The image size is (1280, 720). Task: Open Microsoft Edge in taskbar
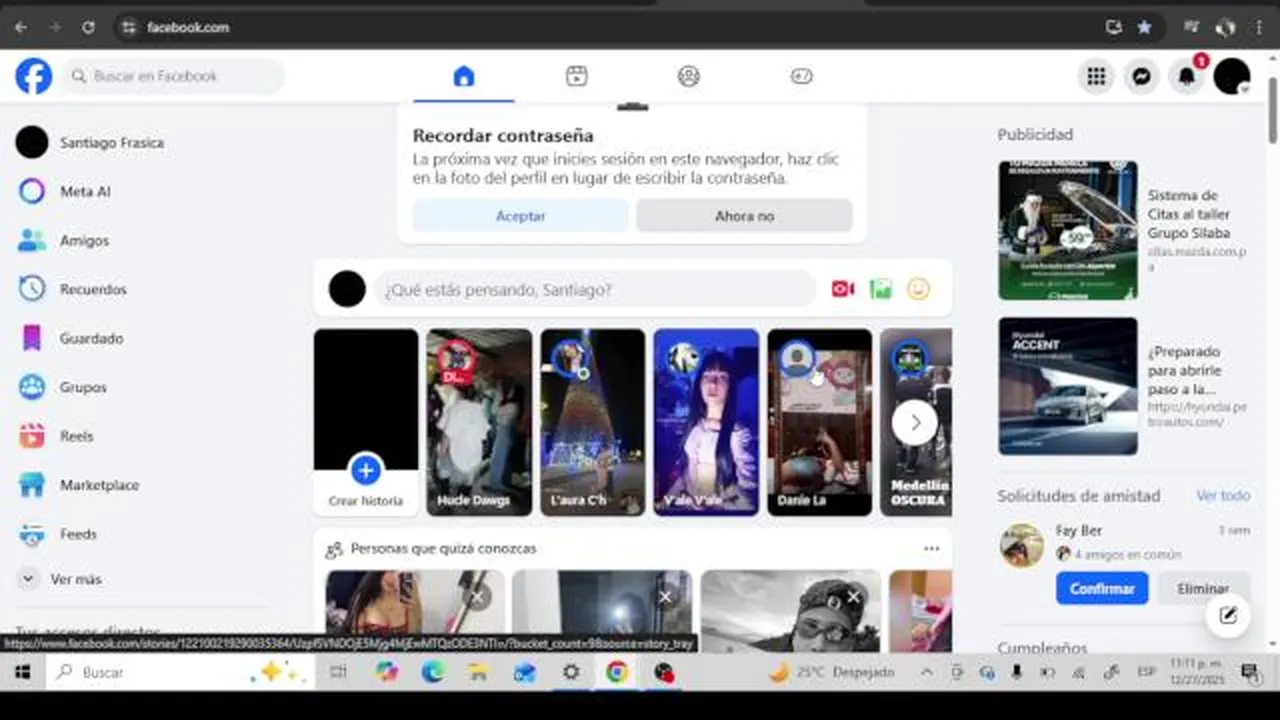pyautogui.click(x=433, y=673)
